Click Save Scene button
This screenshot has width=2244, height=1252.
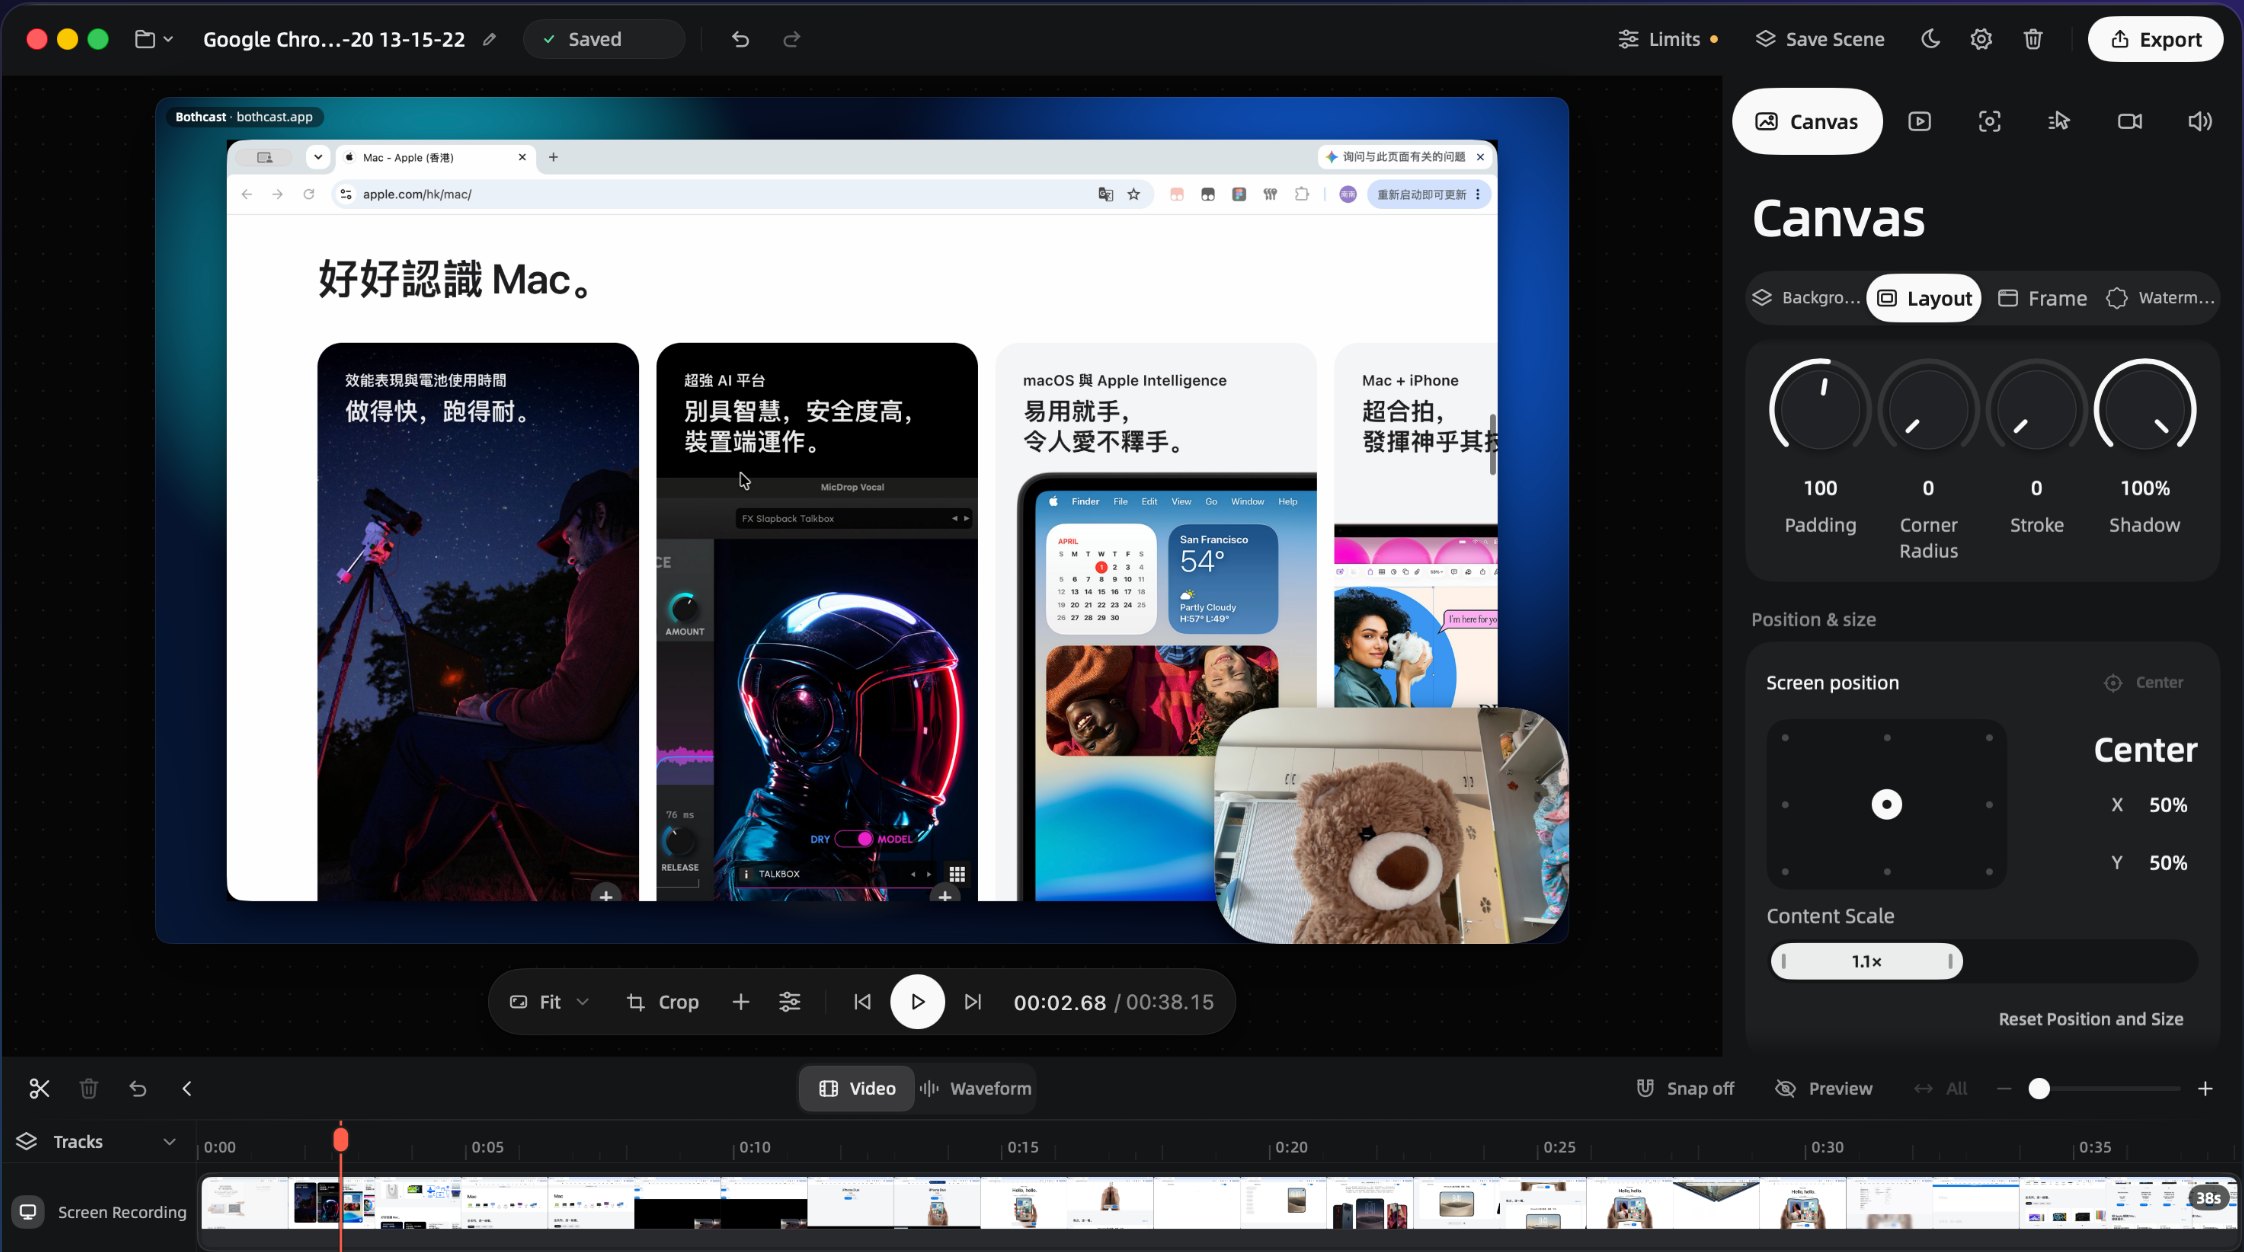point(1820,39)
